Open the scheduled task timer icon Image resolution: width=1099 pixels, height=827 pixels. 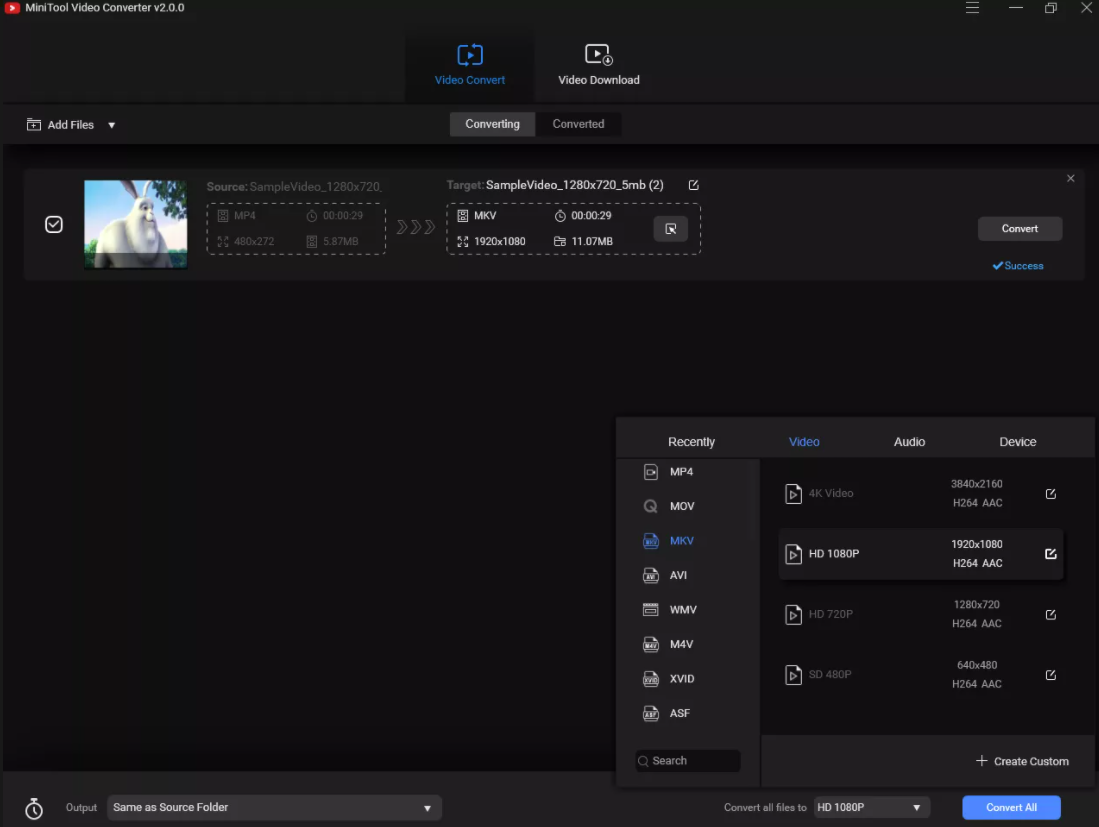point(34,808)
